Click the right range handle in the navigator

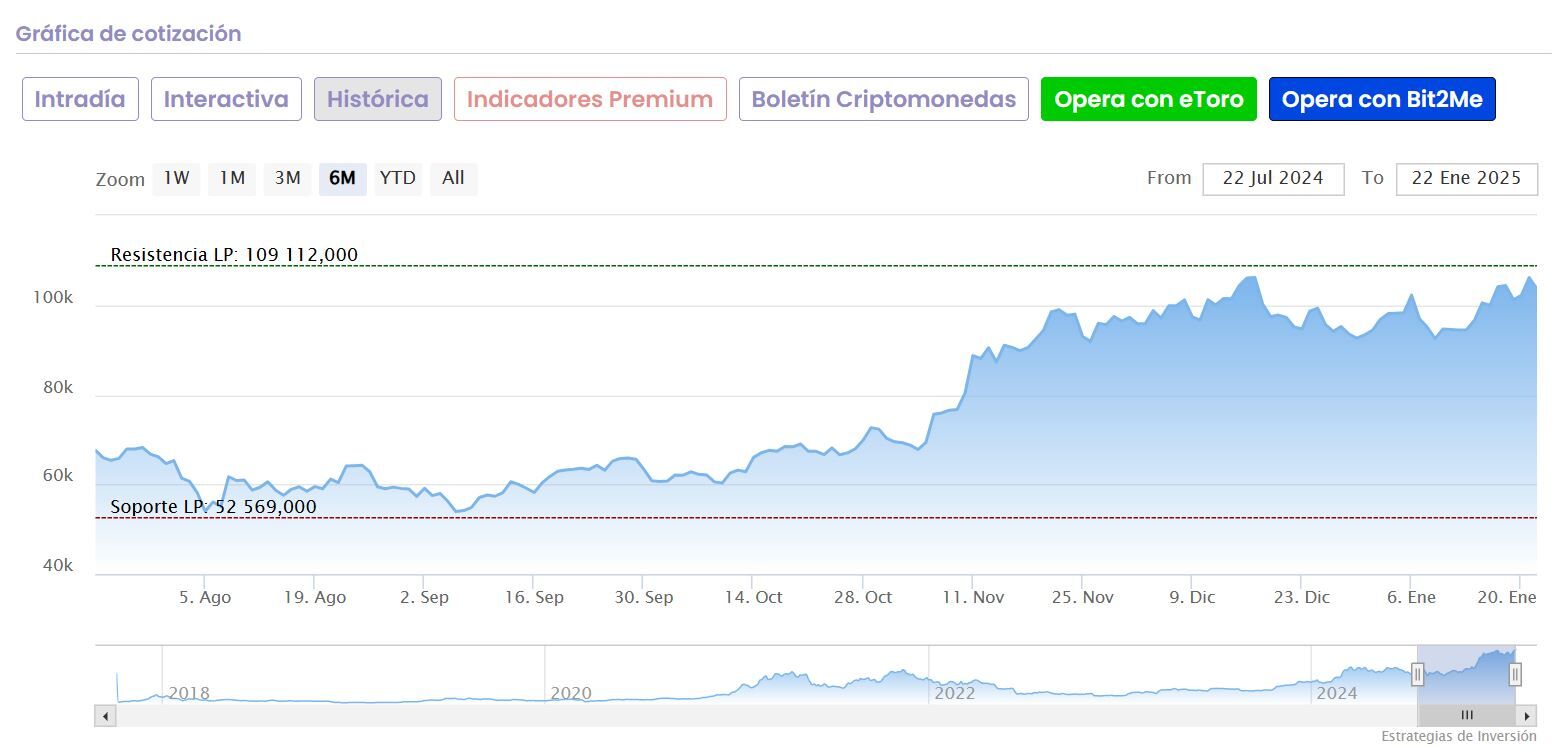coord(1515,675)
